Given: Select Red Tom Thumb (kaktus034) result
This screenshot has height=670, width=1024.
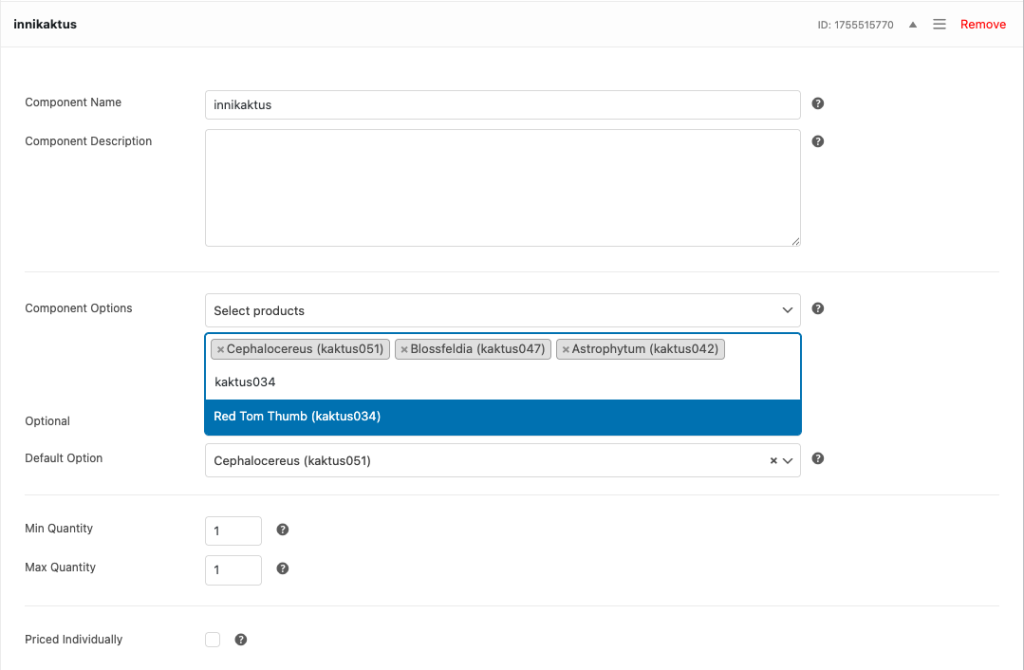Looking at the screenshot, I should (502, 417).
